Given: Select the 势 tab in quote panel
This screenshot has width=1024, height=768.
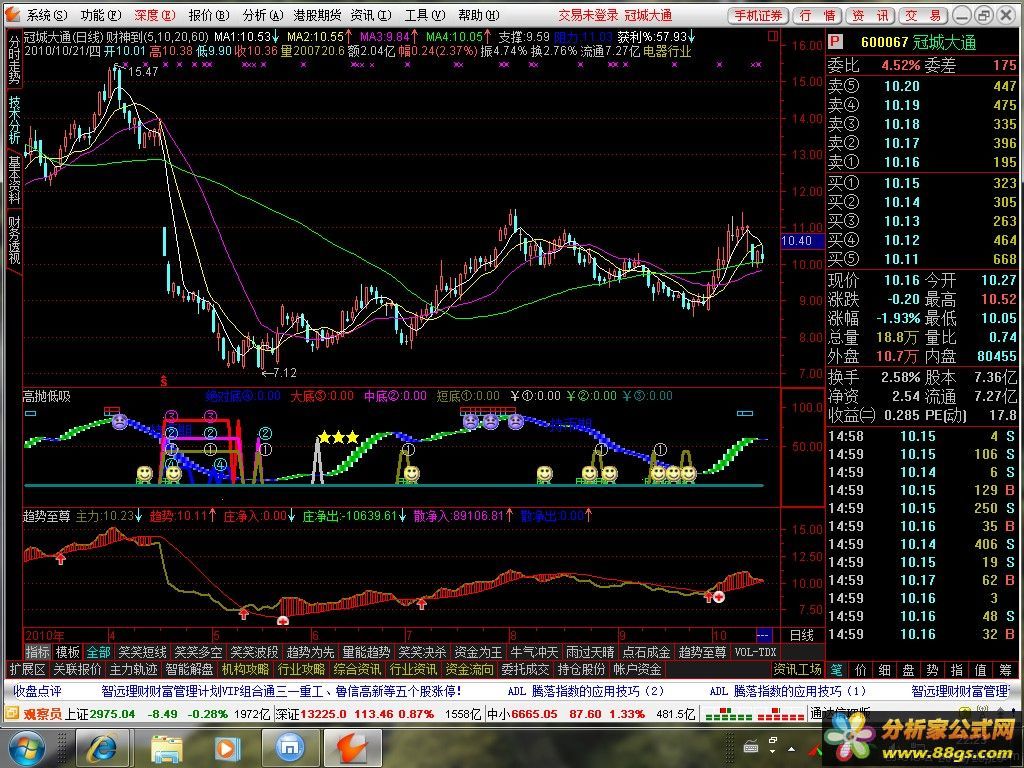Looking at the screenshot, I should click(x=932, y=669).
